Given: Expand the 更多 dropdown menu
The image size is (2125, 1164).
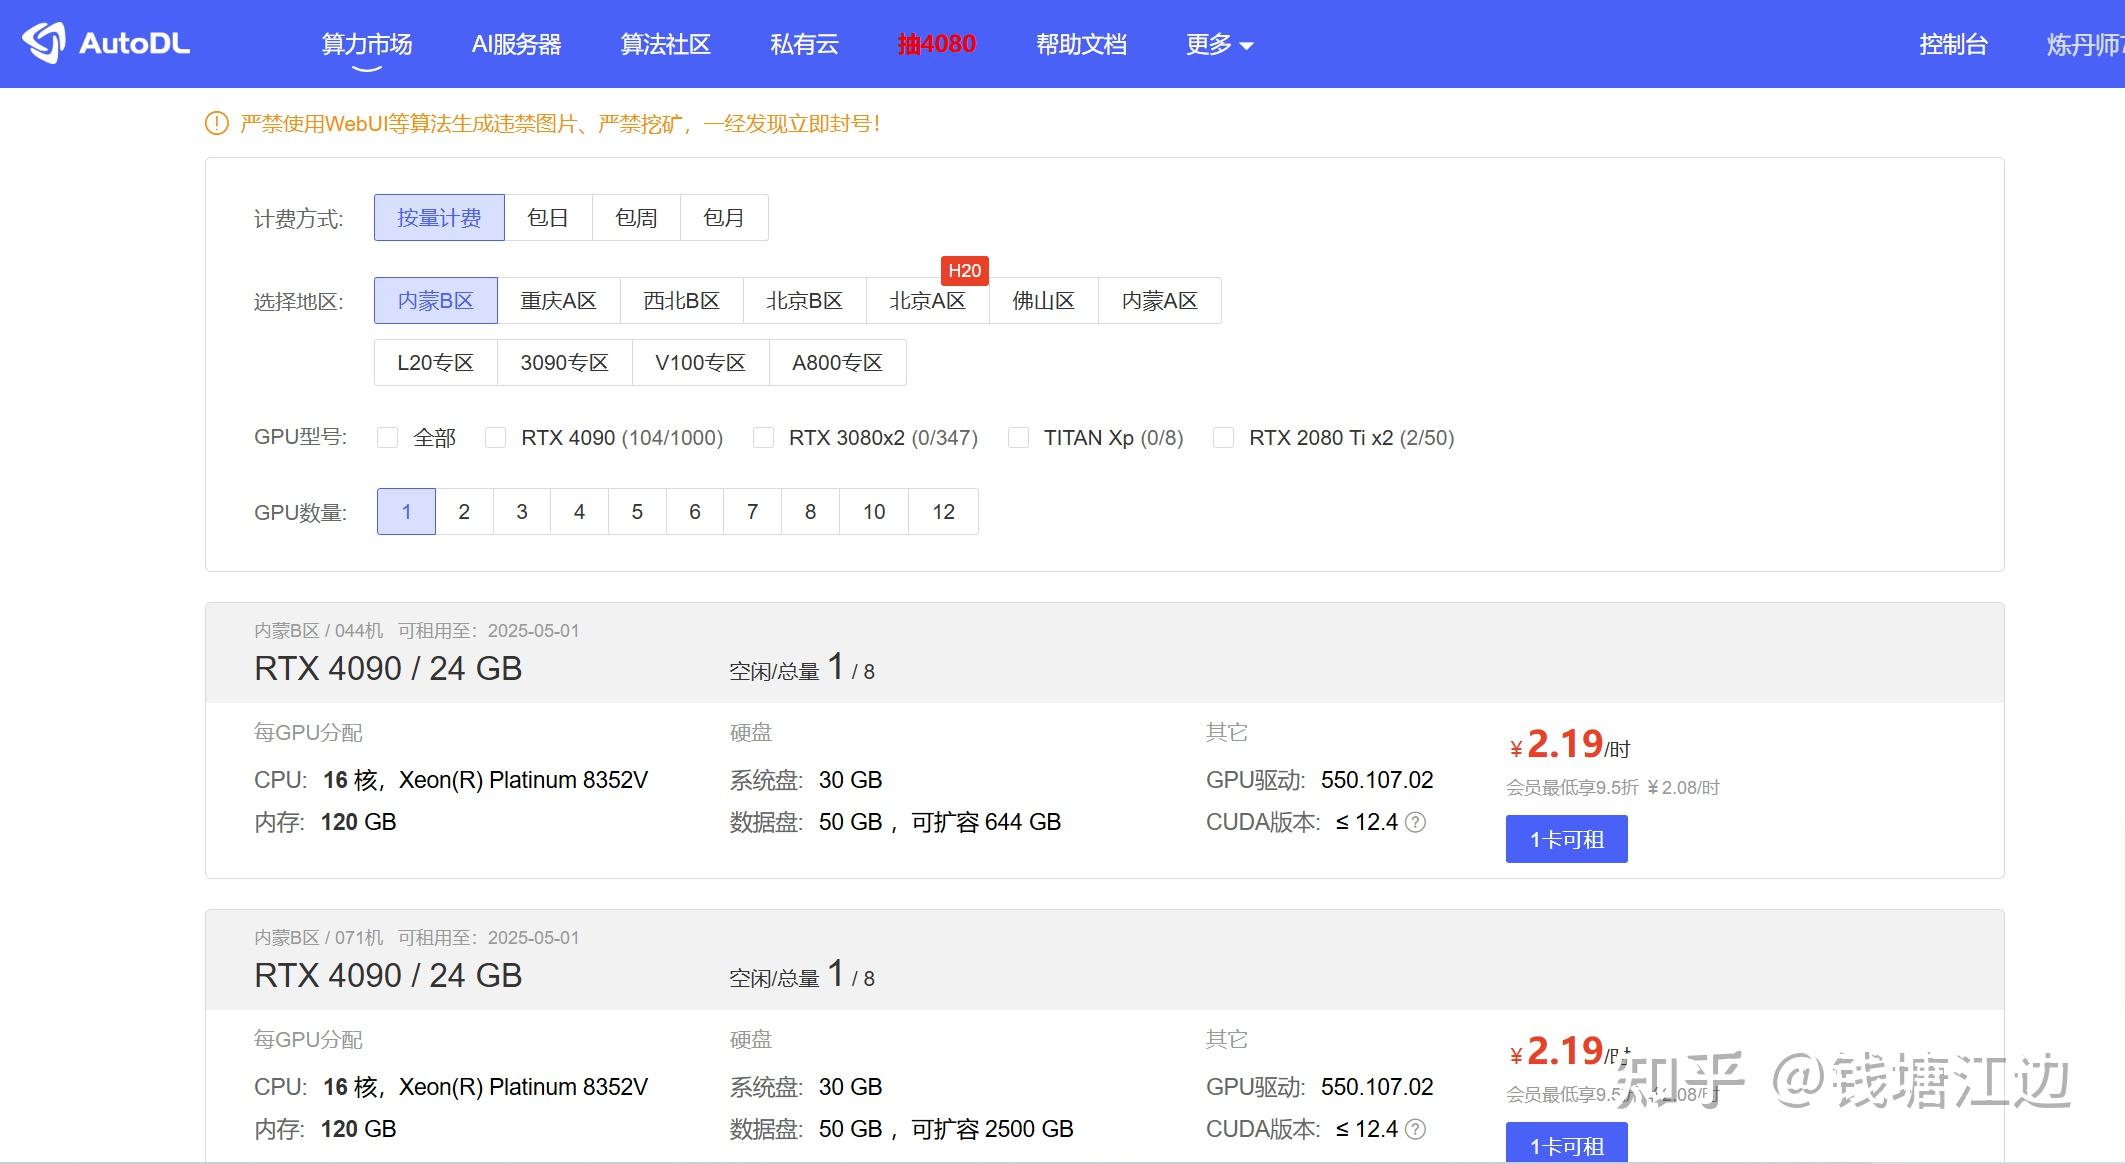Looking at the screenshot, I should [x=1218, y=44].
